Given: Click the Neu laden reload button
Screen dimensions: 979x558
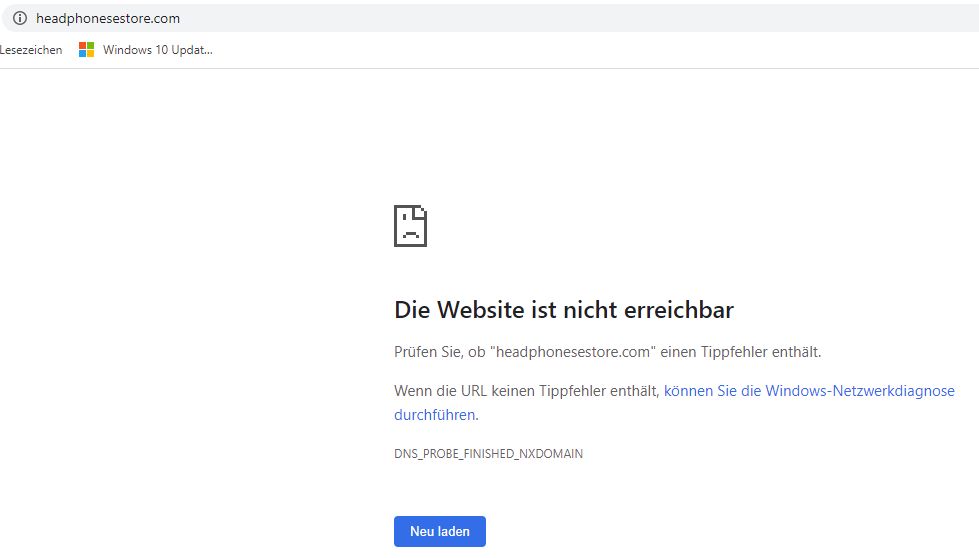Looking at the screenshot, I should tap(440, 531).
